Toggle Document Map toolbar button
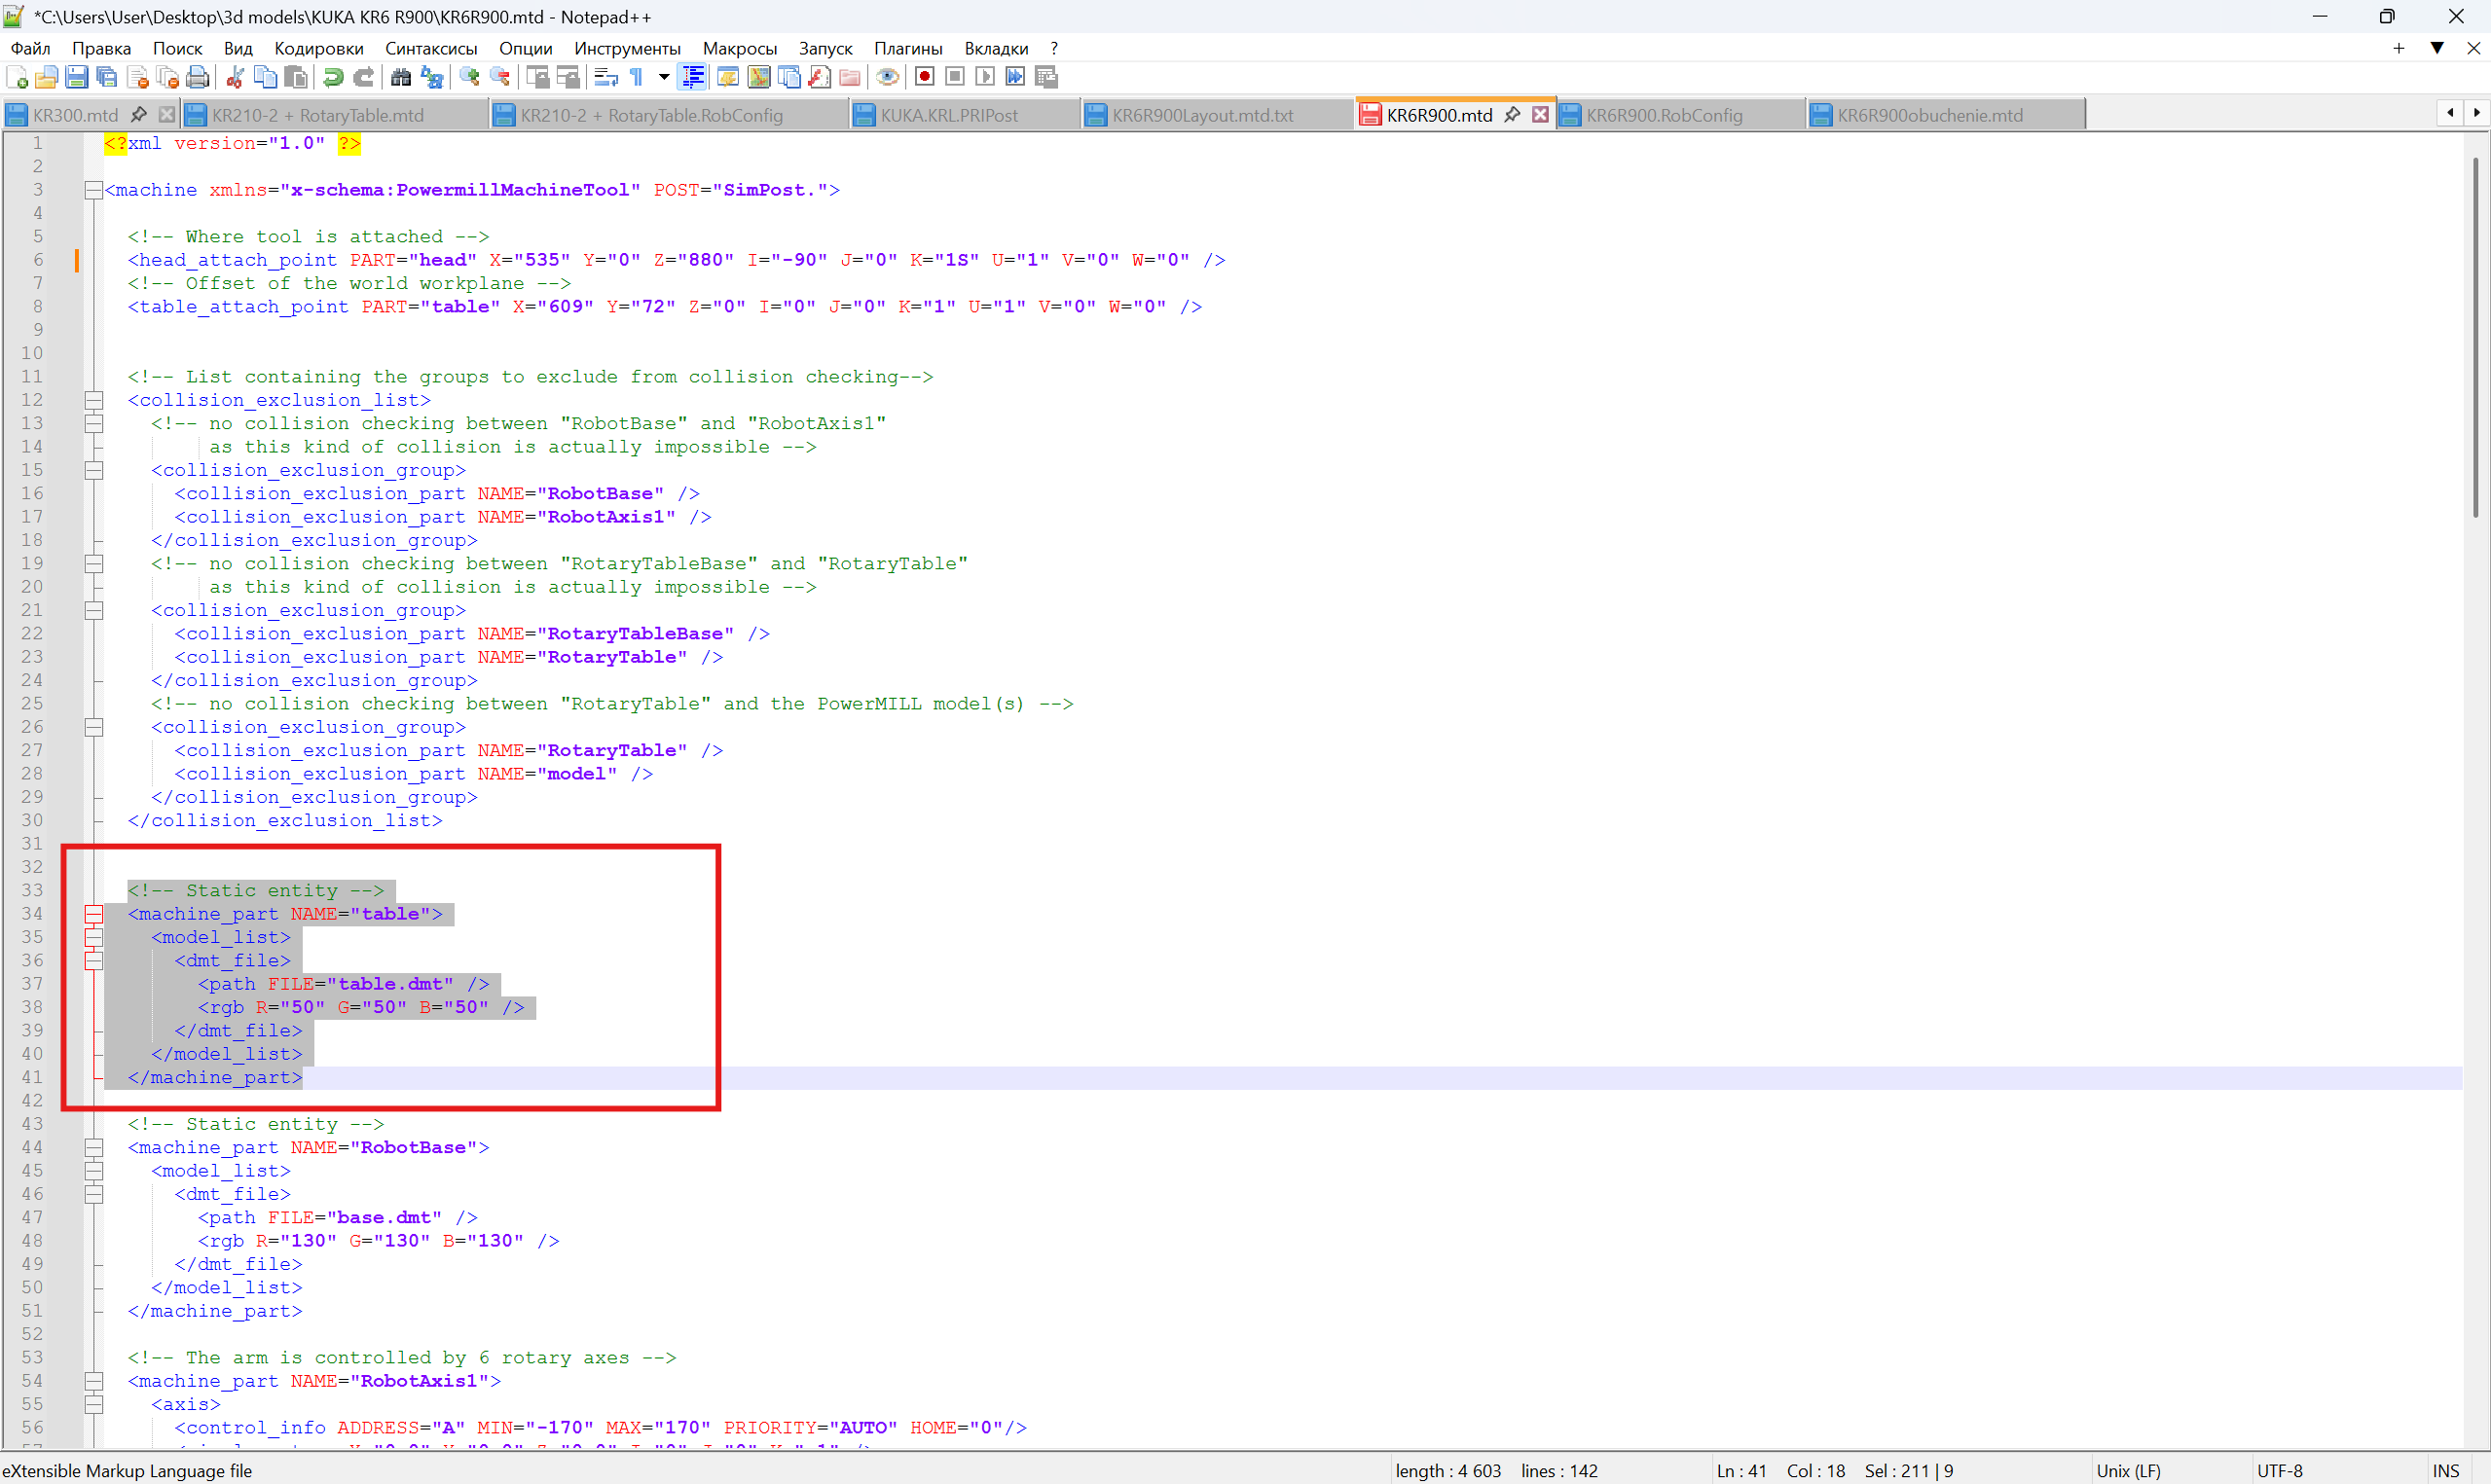This screenshot has width=2491, height=1484. coord(758,77)
